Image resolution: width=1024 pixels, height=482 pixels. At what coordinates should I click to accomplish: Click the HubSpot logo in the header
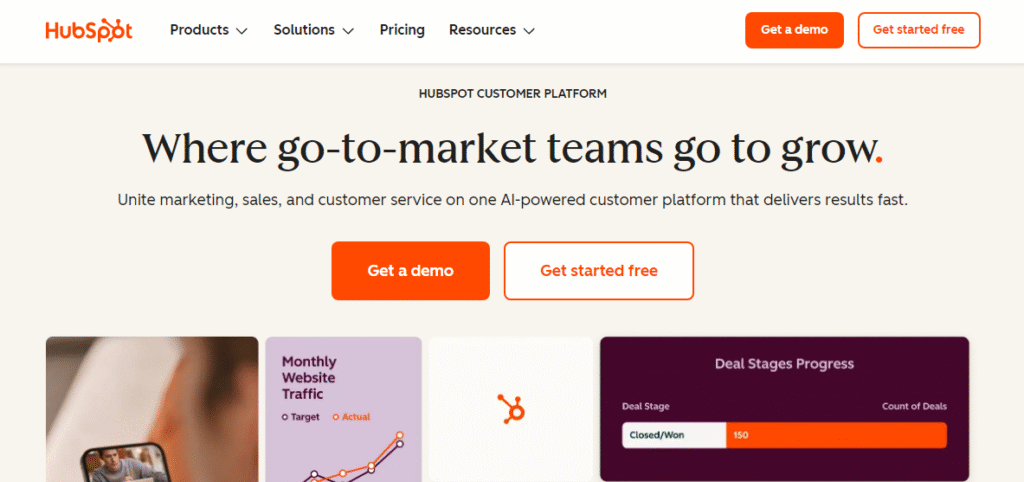point(90,30)
